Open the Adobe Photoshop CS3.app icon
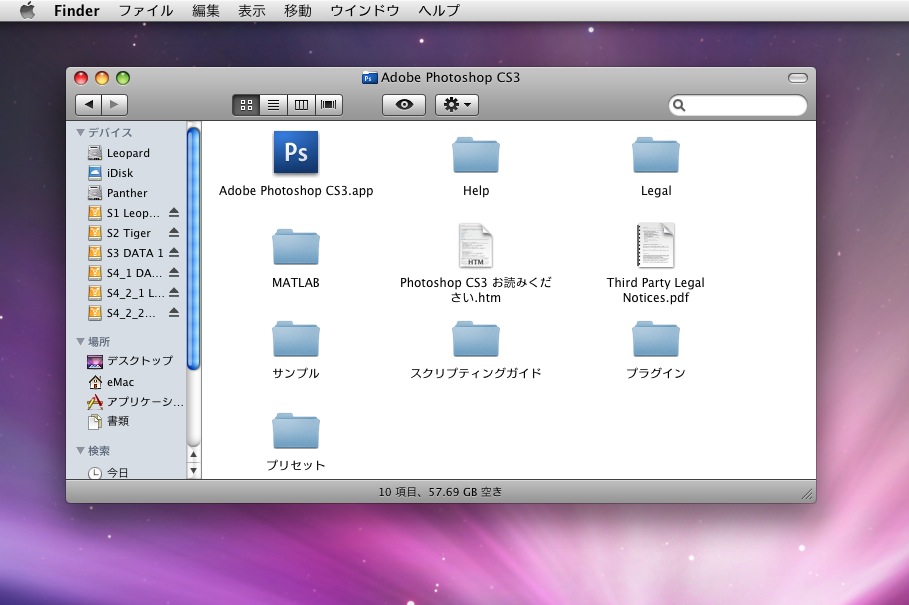Screen dimensions: 909x605 tap(296, 152)
